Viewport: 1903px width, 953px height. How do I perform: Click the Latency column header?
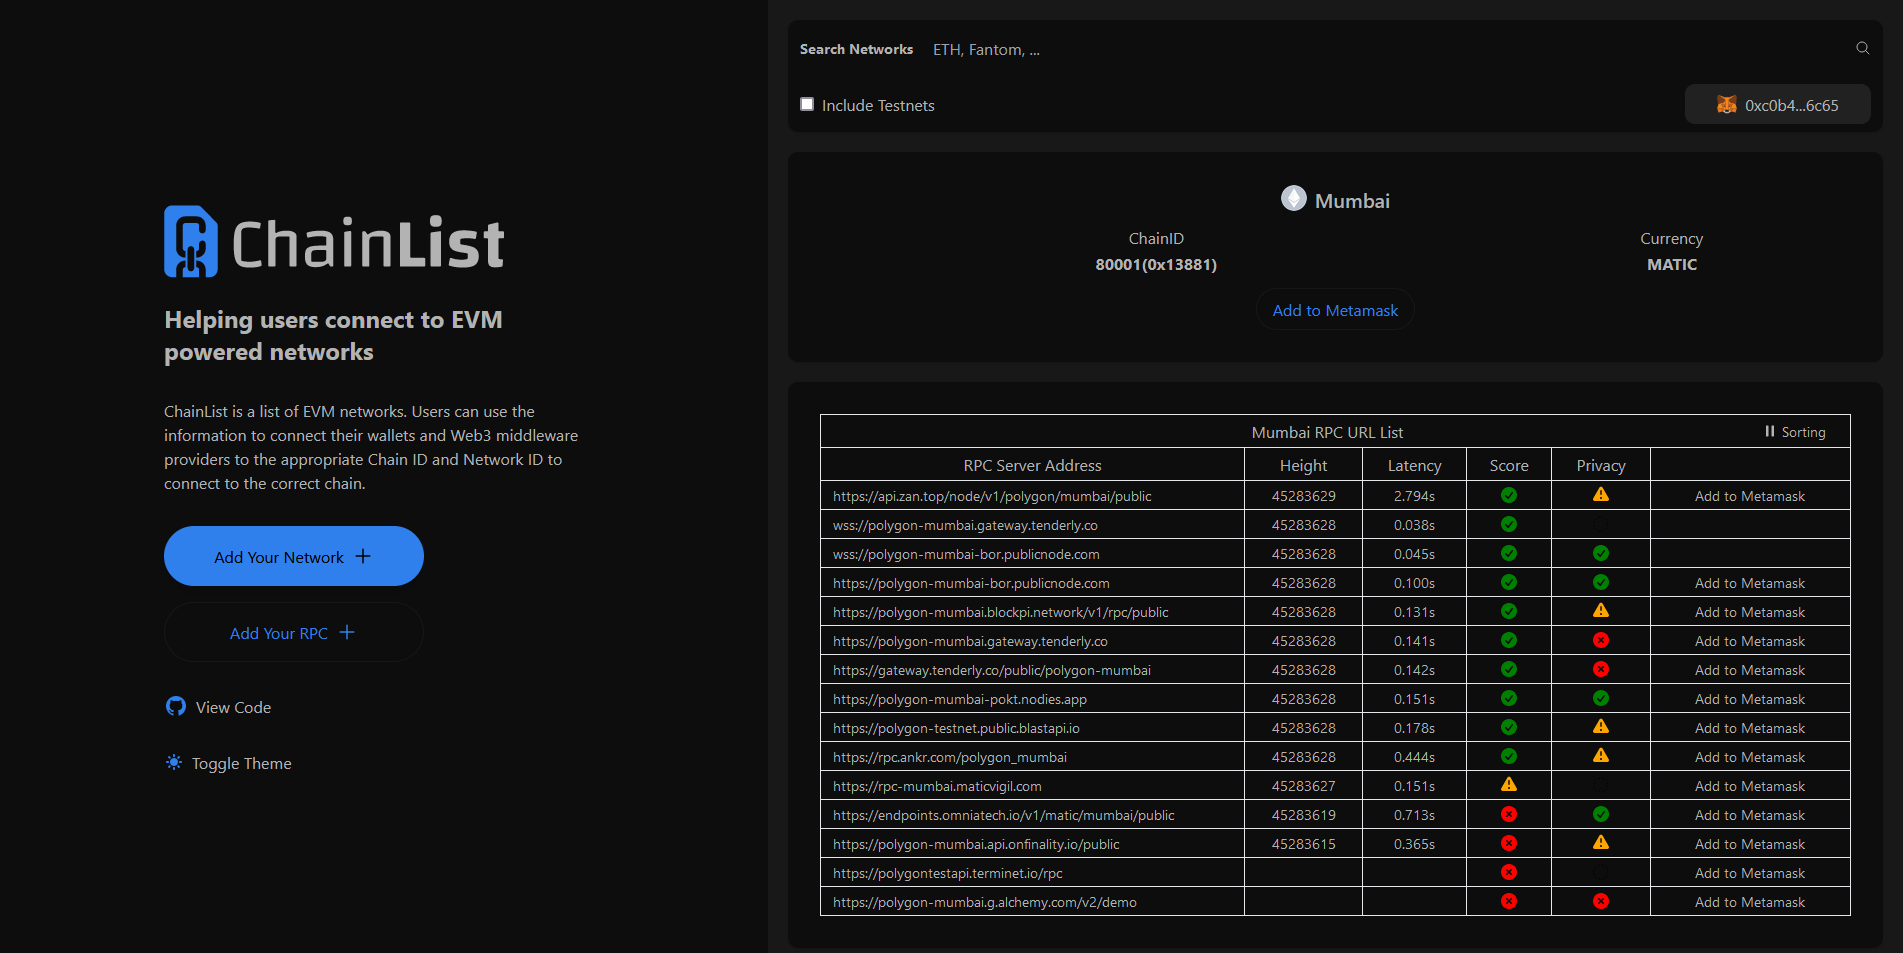(x=1414, y=466)
